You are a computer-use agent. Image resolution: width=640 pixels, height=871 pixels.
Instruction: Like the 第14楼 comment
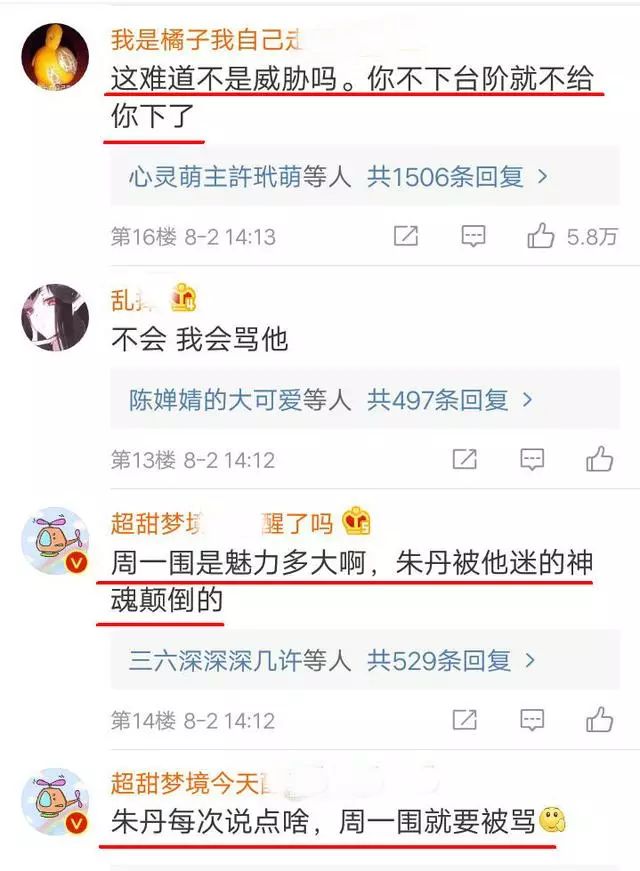pos(599,720)
